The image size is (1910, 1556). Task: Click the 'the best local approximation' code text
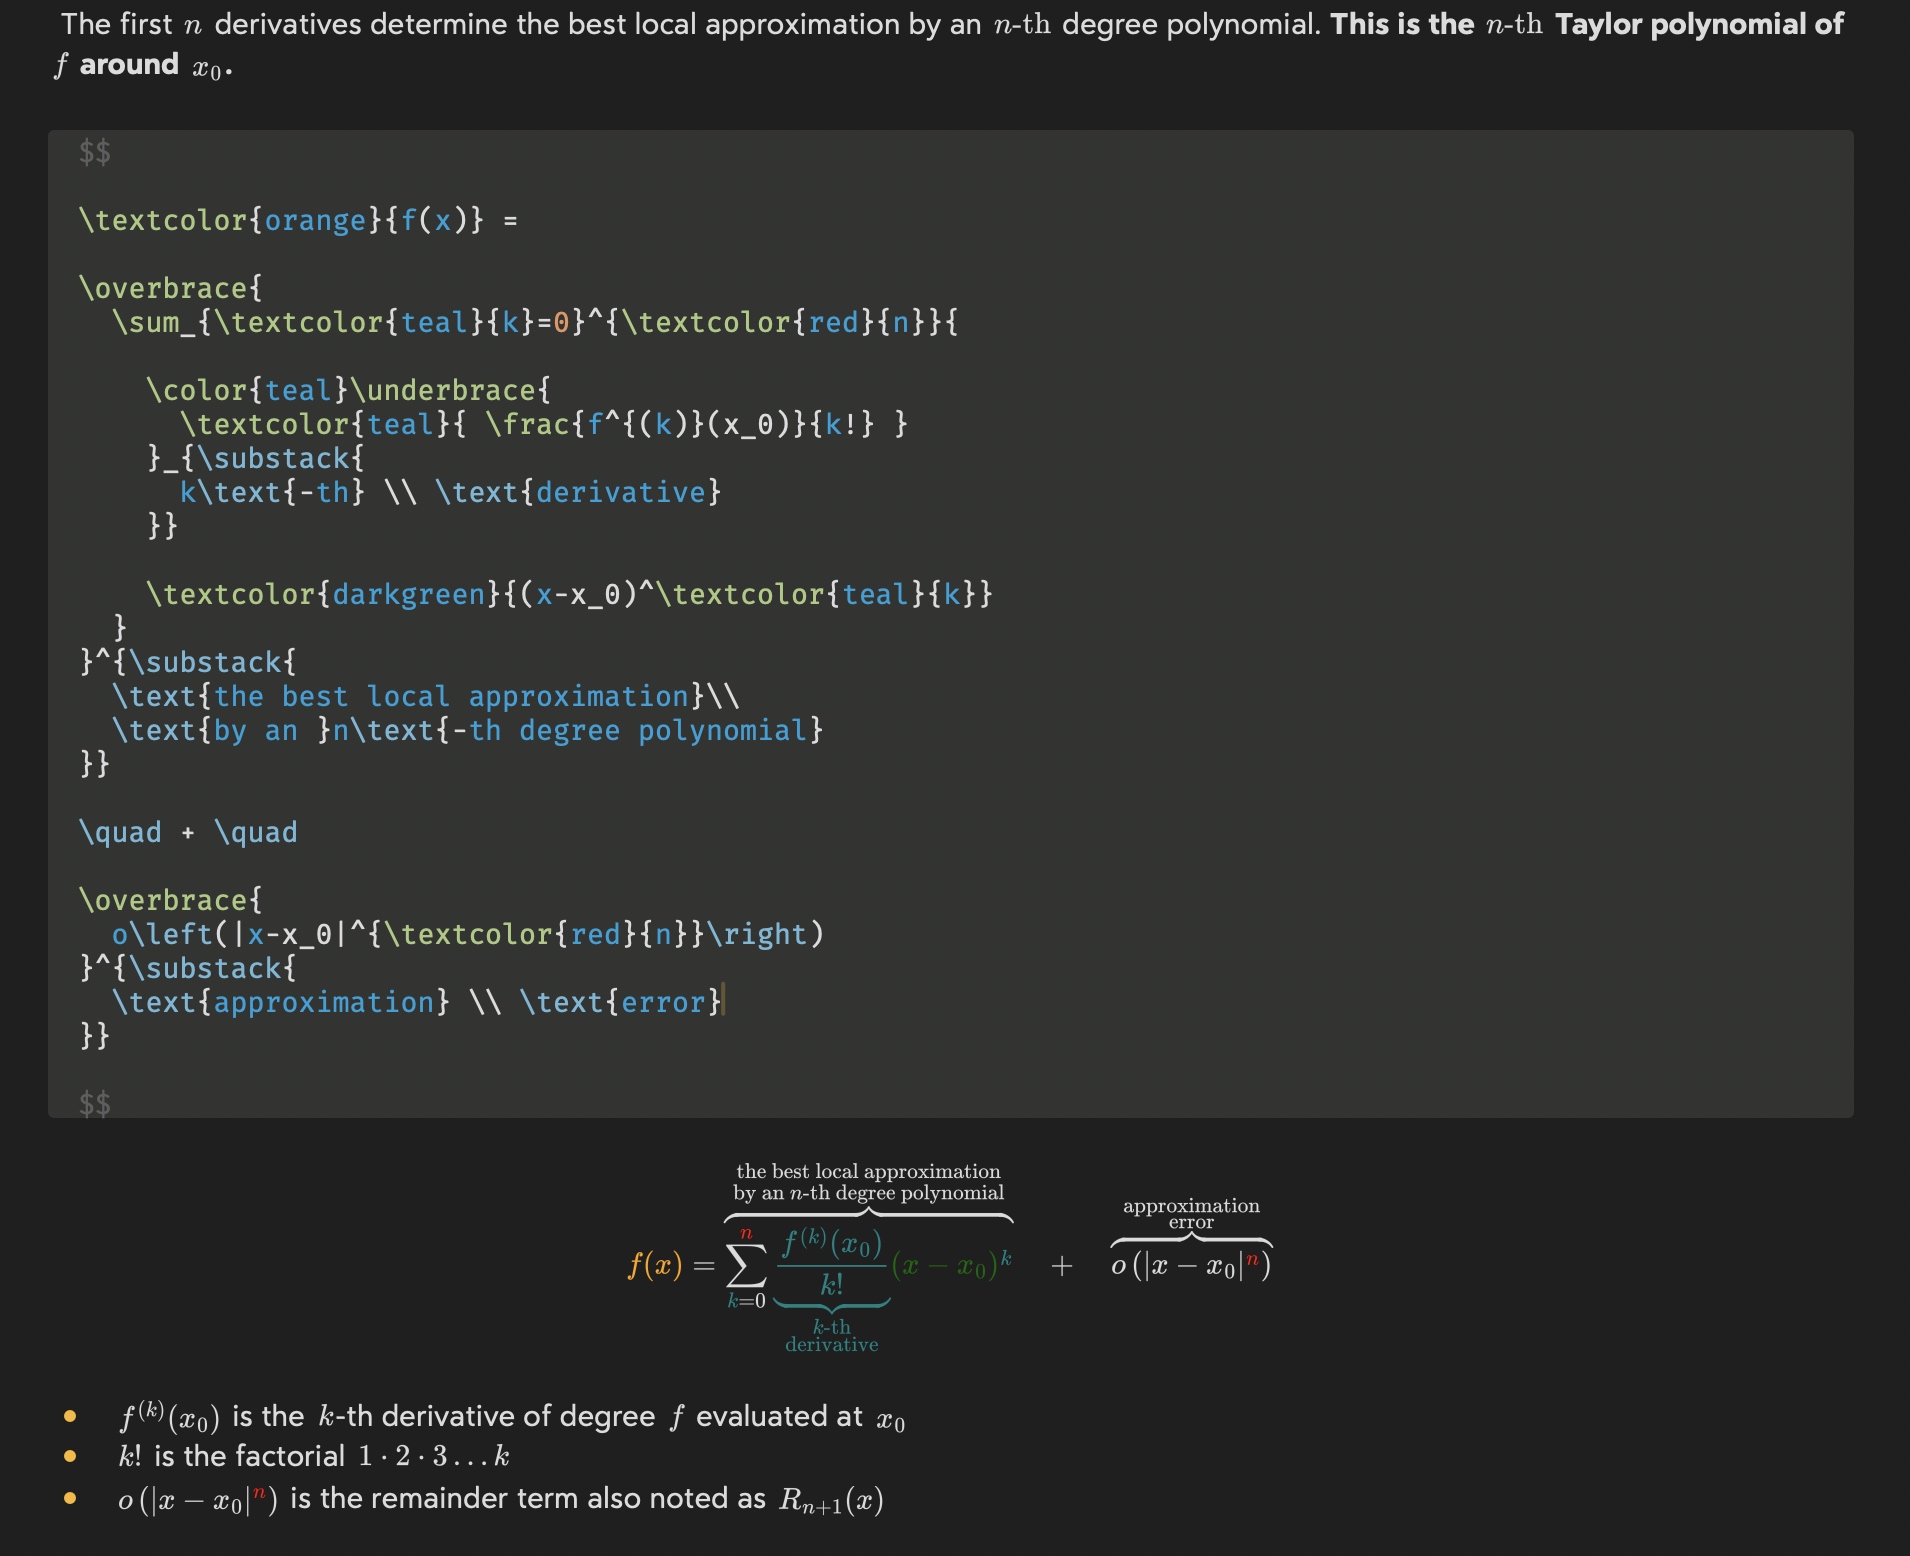[x=450, y=697]
